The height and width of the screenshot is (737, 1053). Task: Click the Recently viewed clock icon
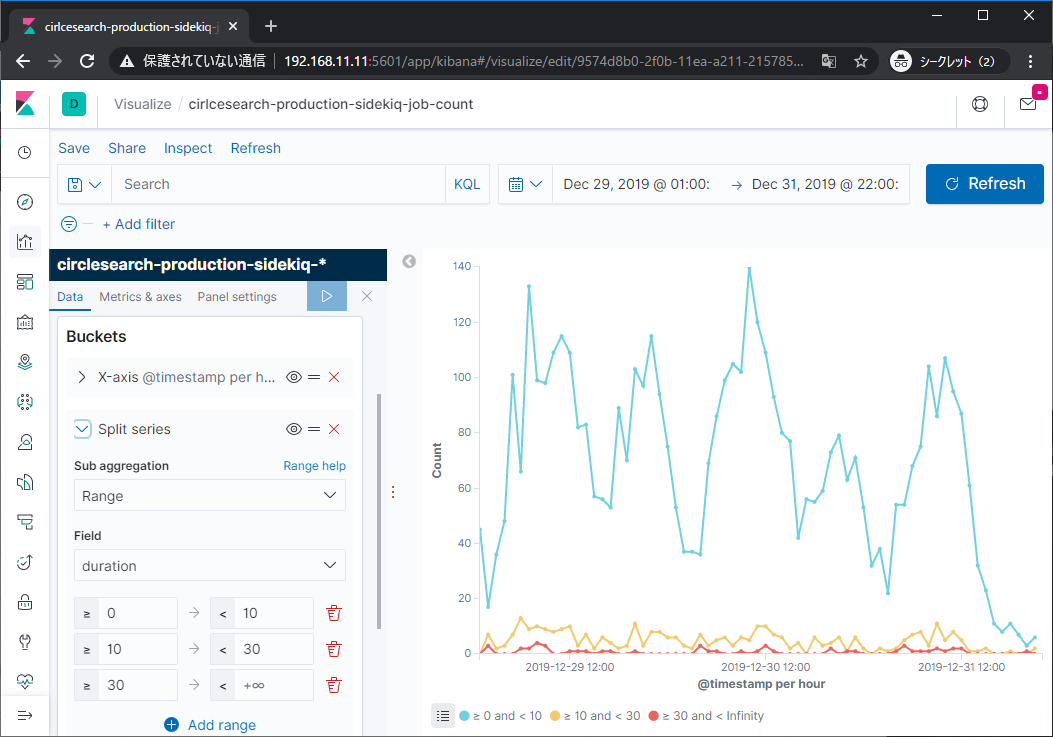25,153
